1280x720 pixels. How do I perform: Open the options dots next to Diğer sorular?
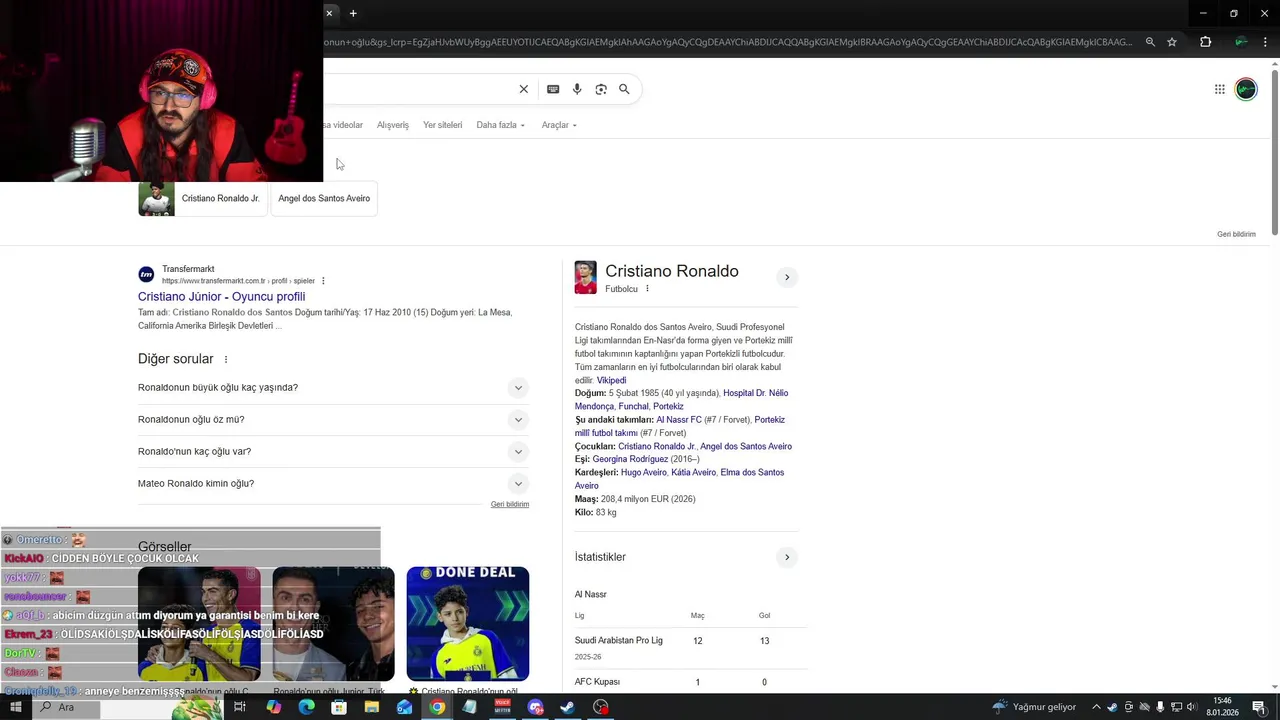(x=226, y=359)
